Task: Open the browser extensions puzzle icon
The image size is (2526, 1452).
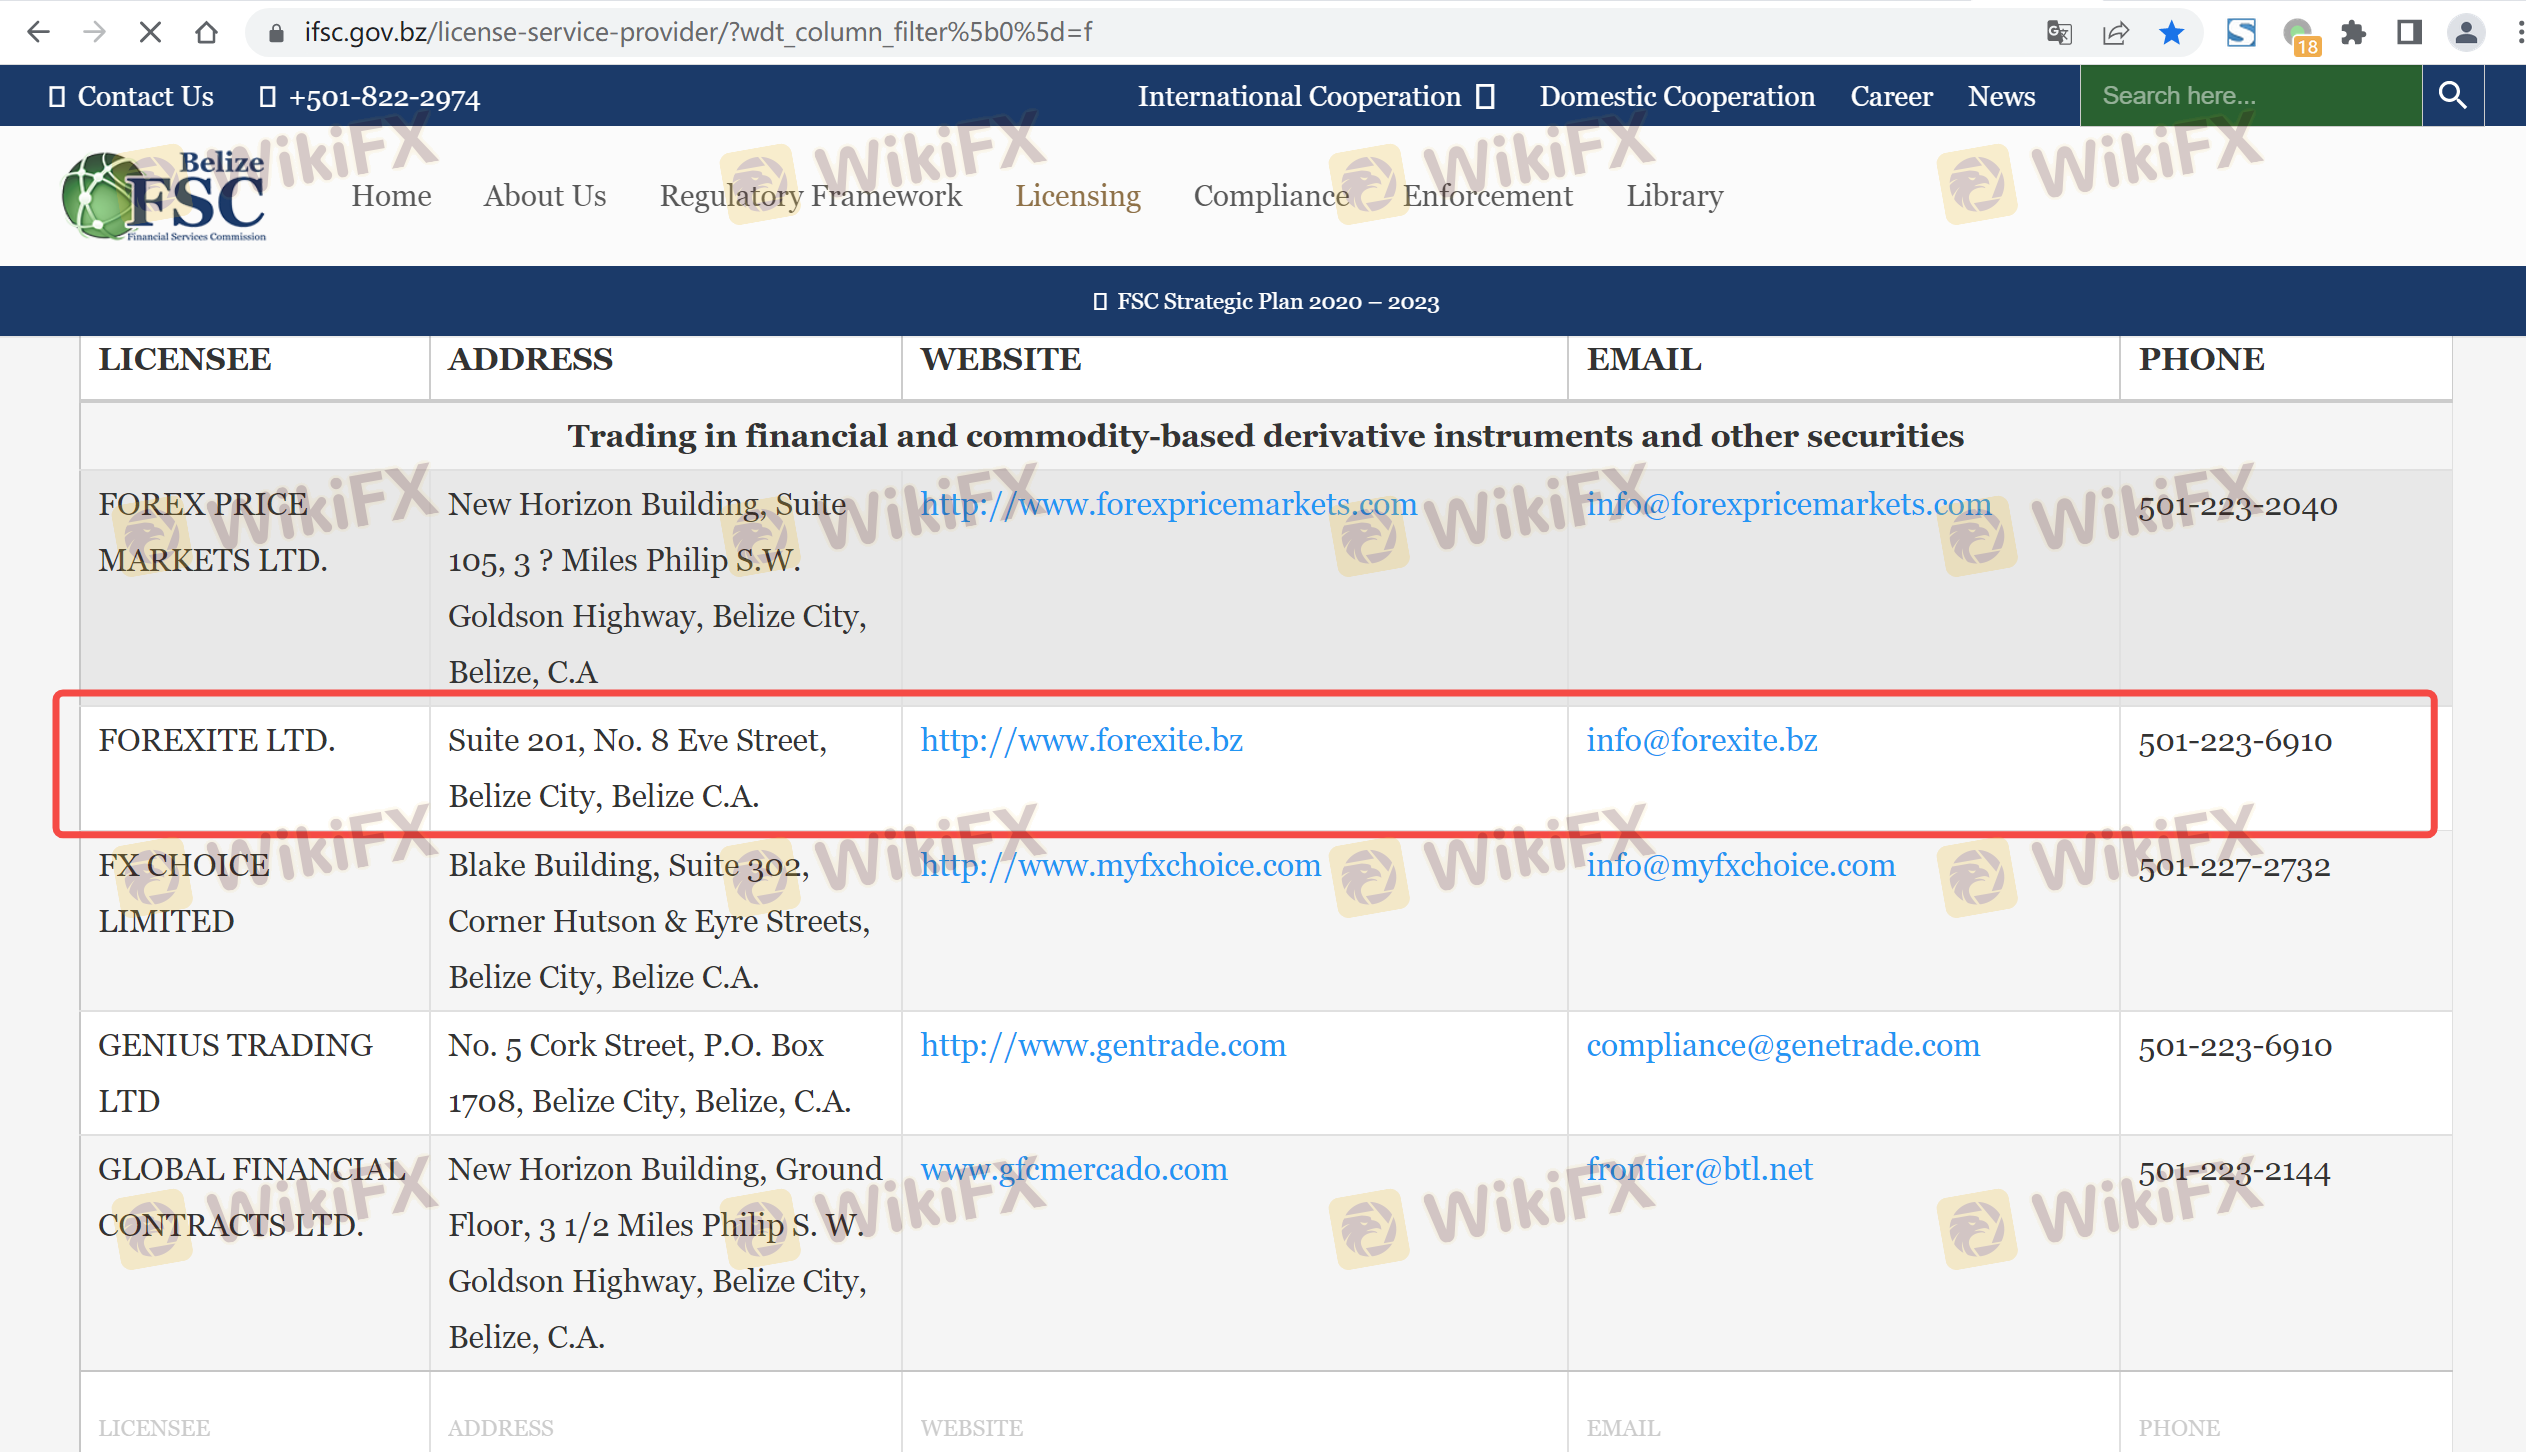Action: pyautogui.click(x=2353, y=33)
